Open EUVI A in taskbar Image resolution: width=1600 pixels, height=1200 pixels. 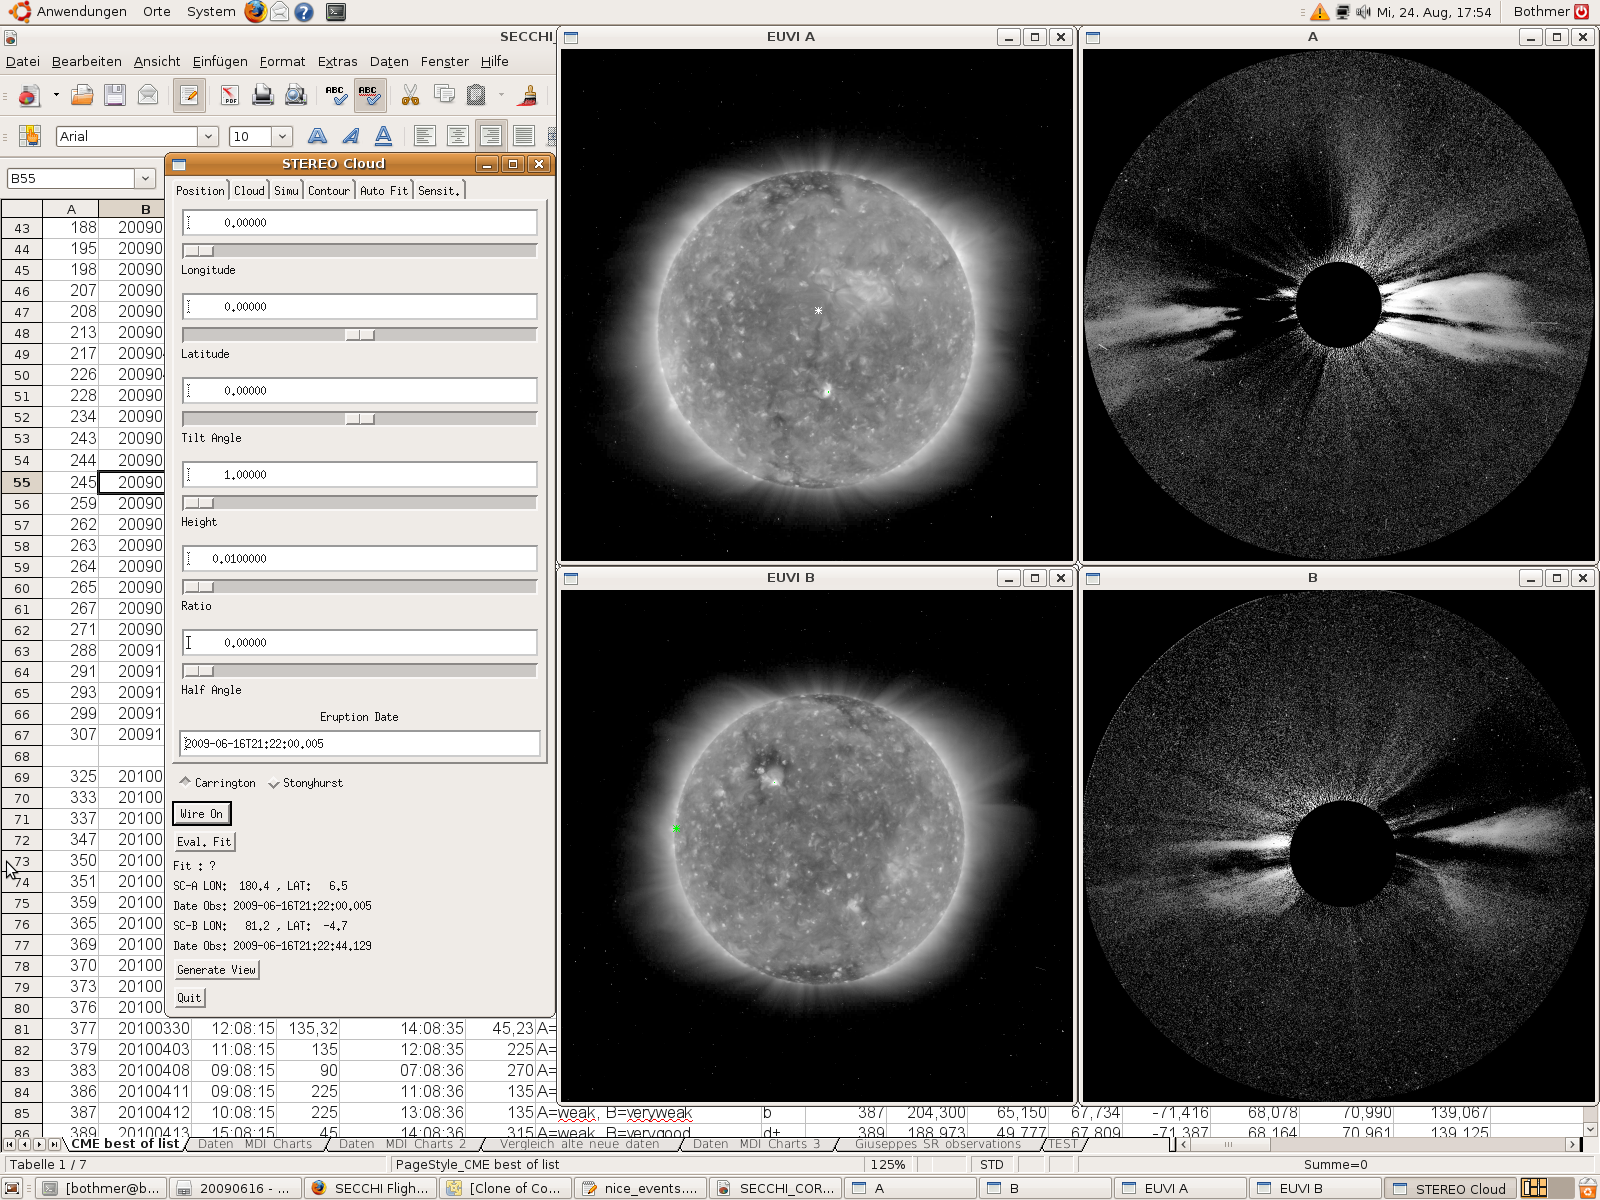(1179, 1188)
